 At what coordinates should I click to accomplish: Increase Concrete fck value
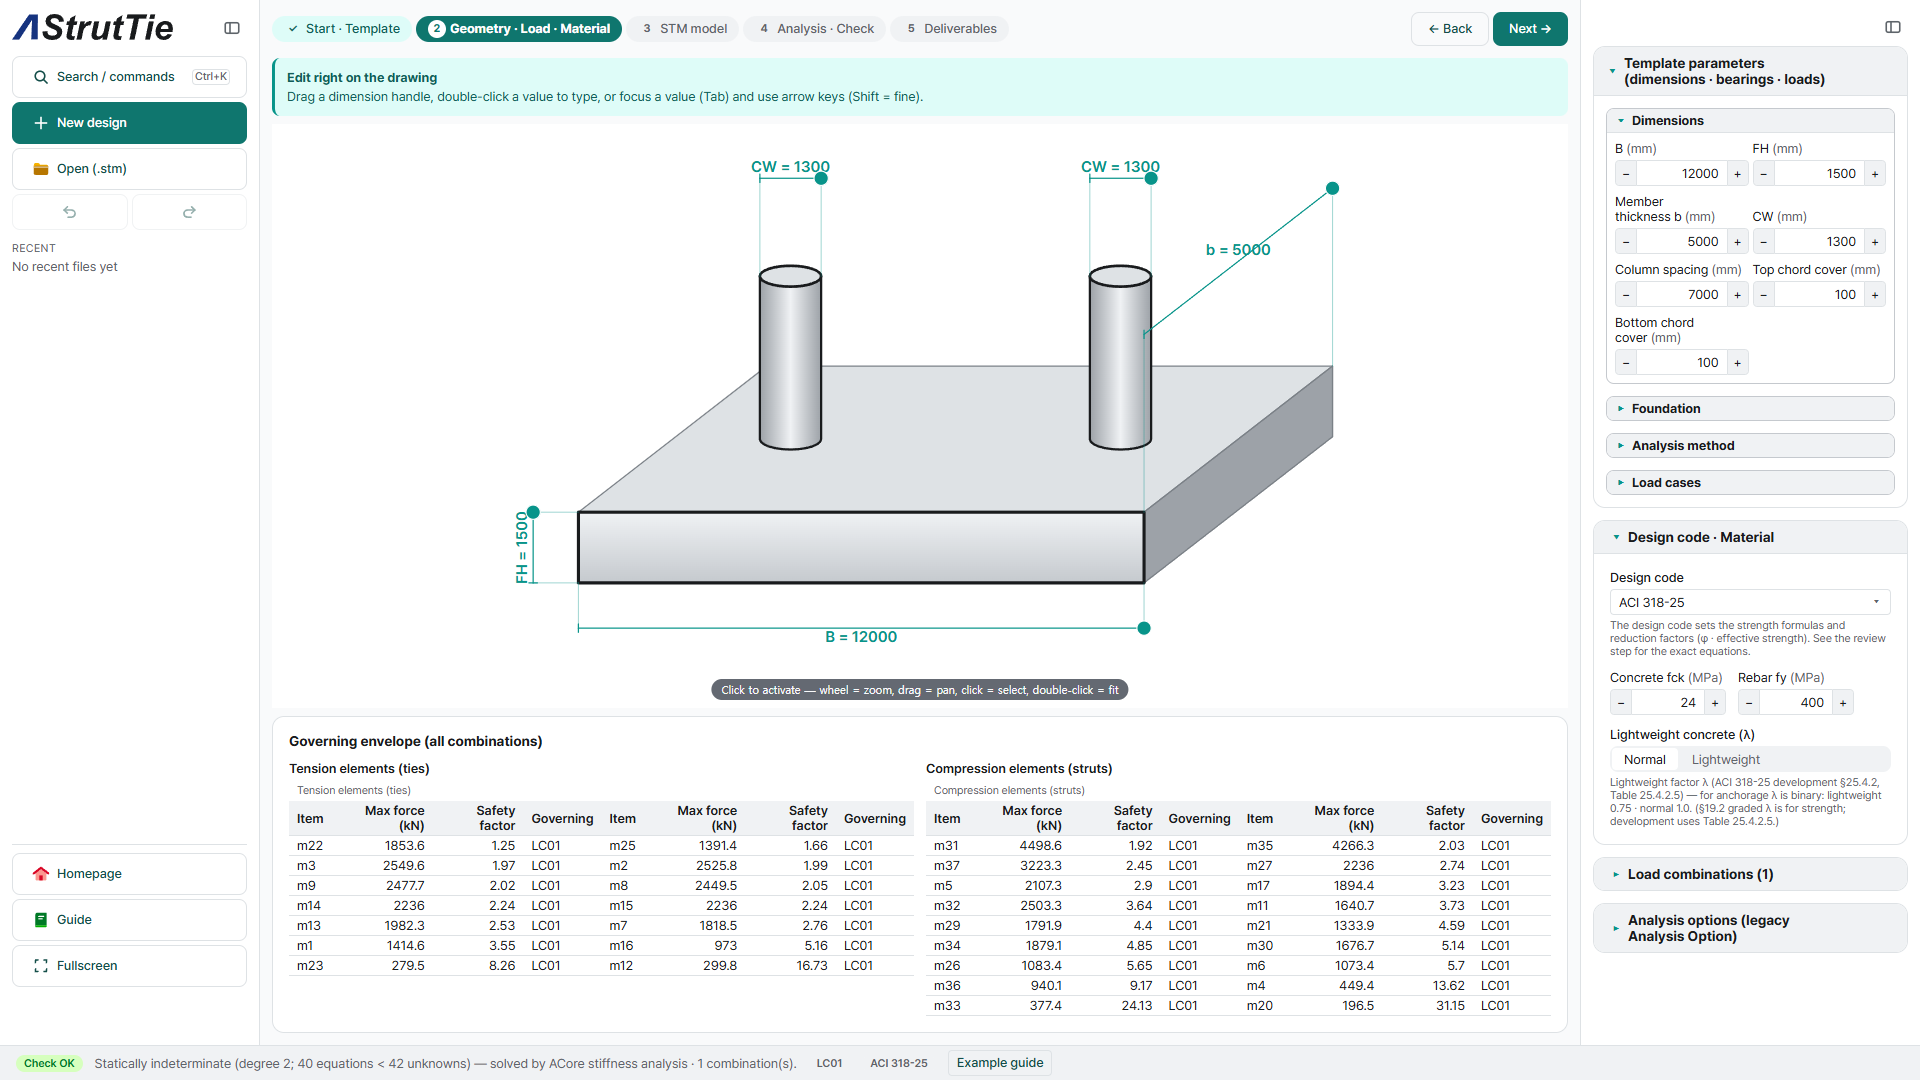(1714, 703)
